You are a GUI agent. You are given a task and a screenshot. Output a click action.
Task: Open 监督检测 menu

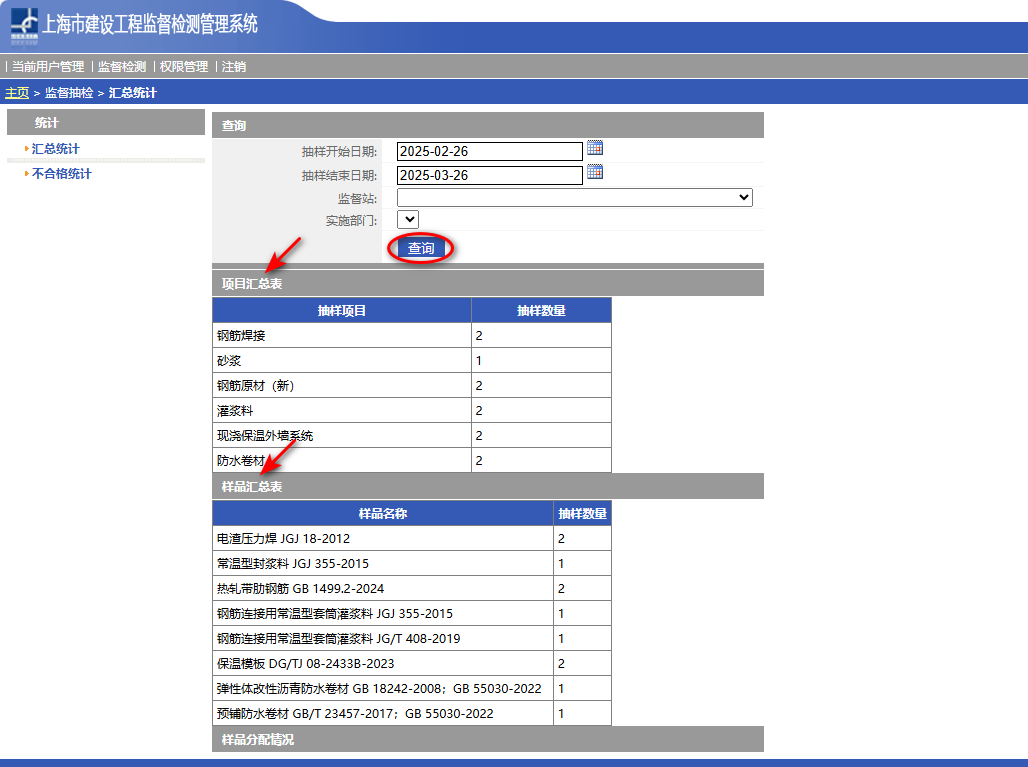coord(122,67)
